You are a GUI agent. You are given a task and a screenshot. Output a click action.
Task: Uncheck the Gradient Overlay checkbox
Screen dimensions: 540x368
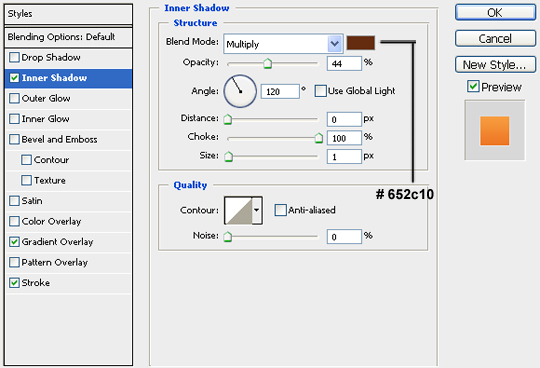[x=14, y=242]
